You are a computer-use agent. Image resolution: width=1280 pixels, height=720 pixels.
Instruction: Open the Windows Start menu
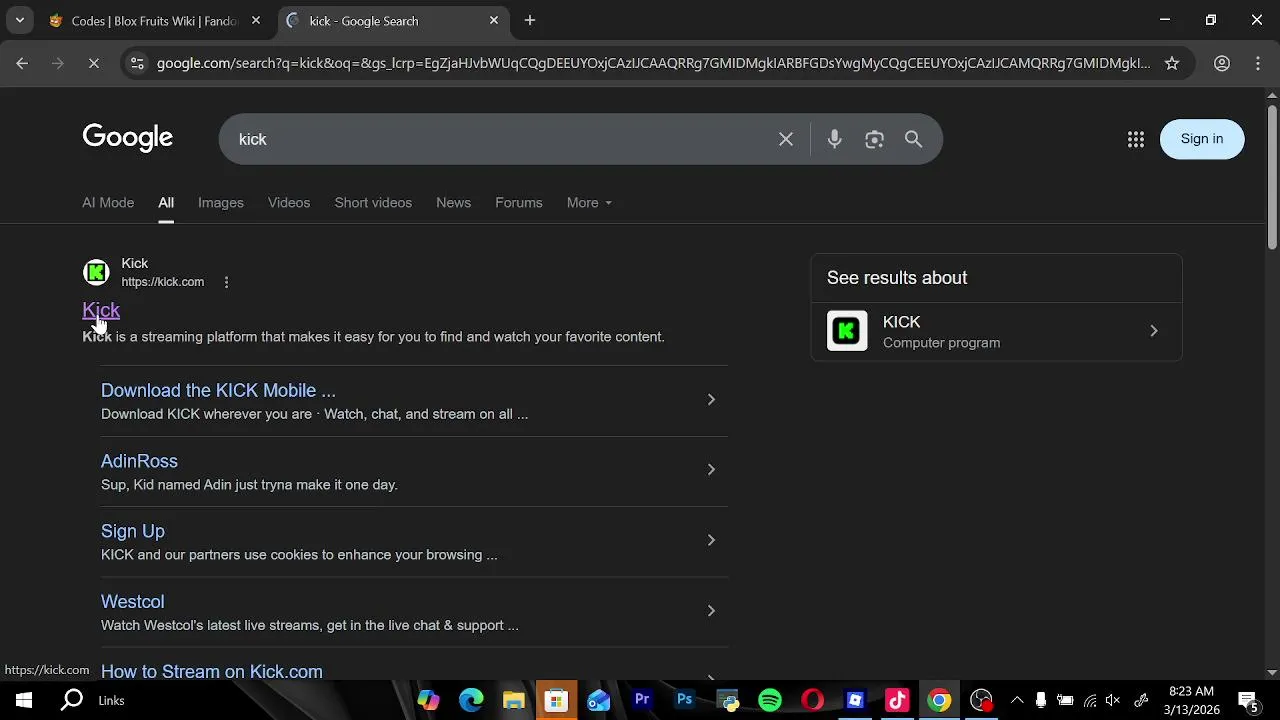click(x=24, y=700)
